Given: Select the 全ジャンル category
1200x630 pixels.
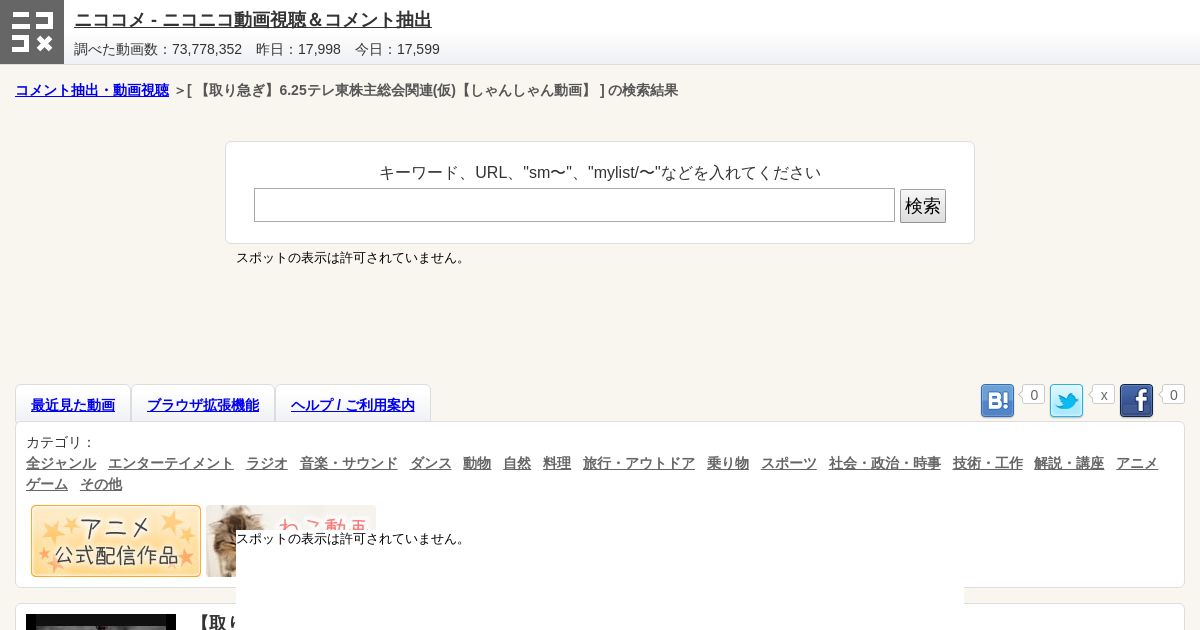Looking at the screenshot, I should 61,463.
